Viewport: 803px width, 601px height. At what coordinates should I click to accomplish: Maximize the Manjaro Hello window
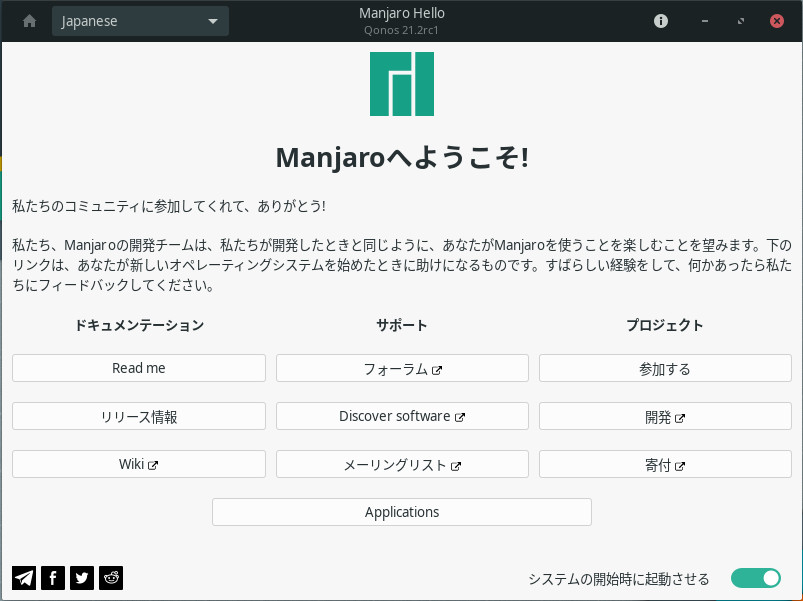click(x=740, y=21)
